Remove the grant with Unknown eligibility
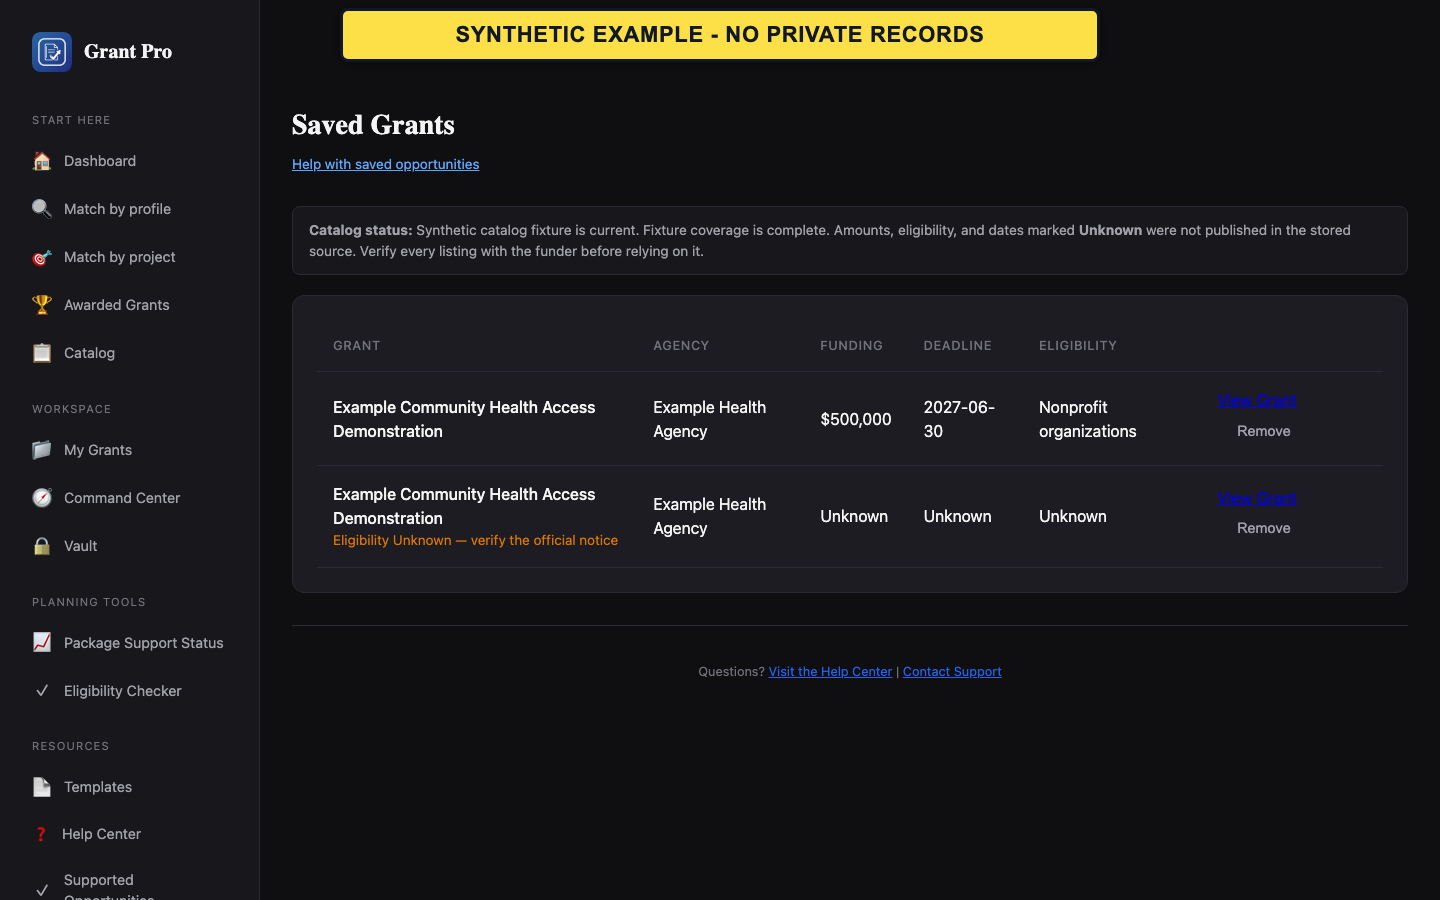 1263,528
